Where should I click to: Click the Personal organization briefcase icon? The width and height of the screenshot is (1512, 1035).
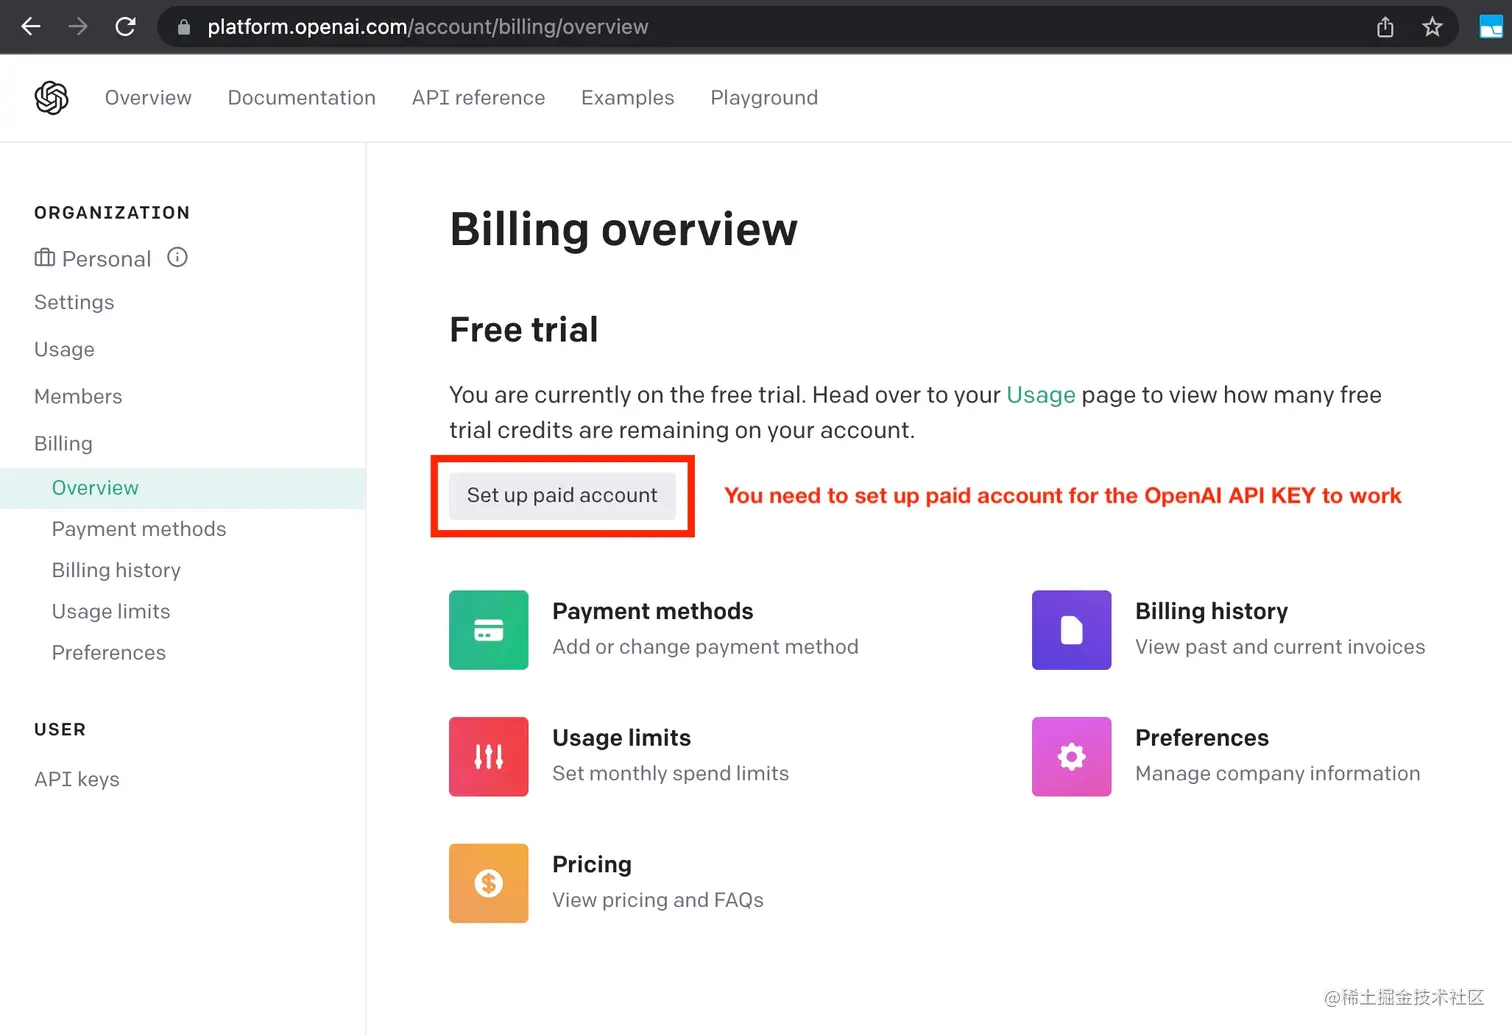coord(45,258)
